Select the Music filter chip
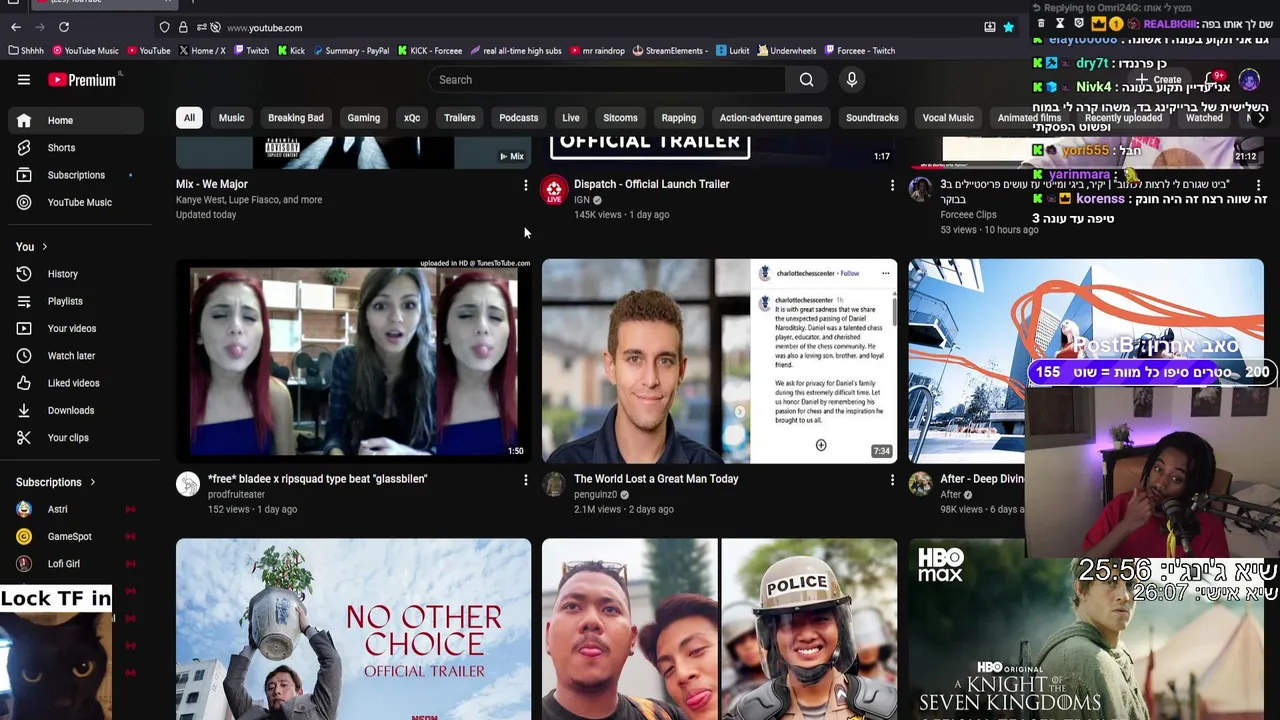1280x720 pixels. click(x=231, y=118)
